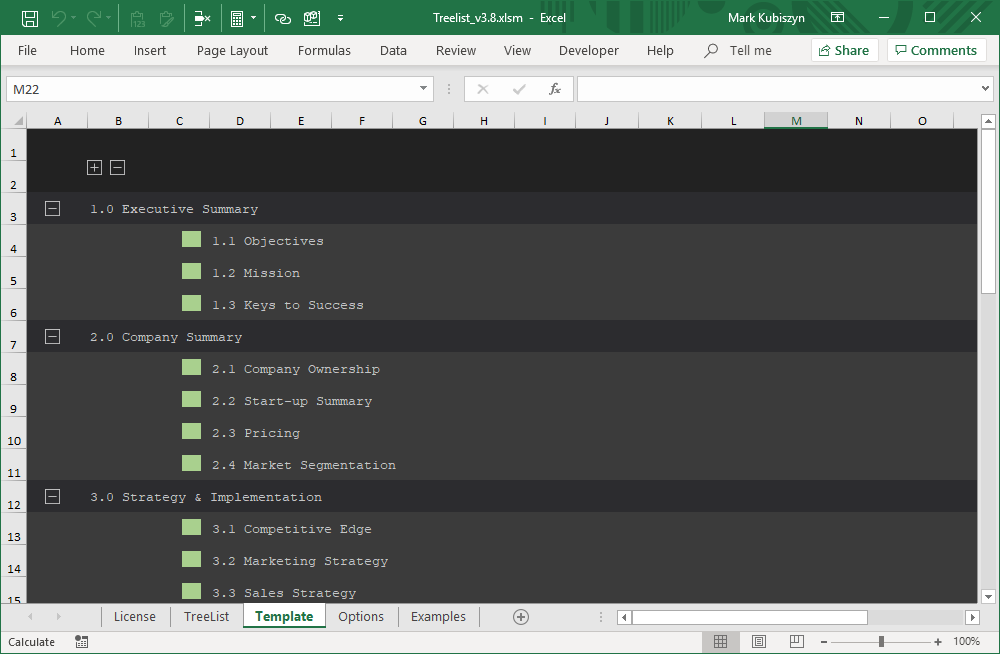Open the Formulas ribbon tab
Screen dimensions: 1000x654
click(x=324, y=50)
